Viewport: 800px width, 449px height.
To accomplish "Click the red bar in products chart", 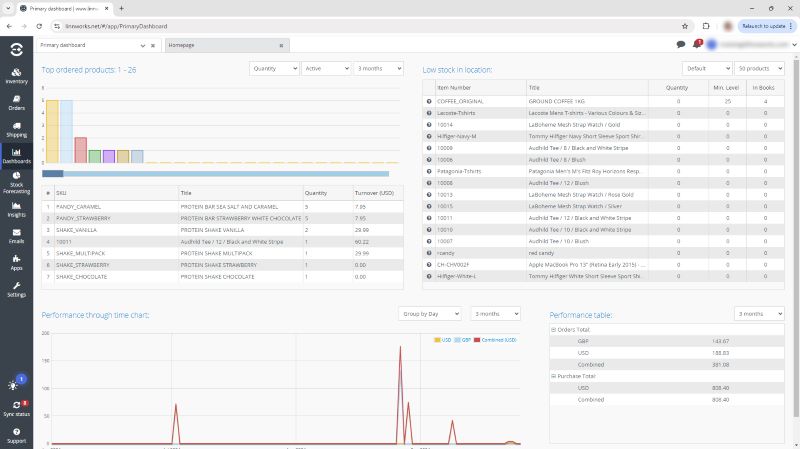I will (x=81, y=150).
